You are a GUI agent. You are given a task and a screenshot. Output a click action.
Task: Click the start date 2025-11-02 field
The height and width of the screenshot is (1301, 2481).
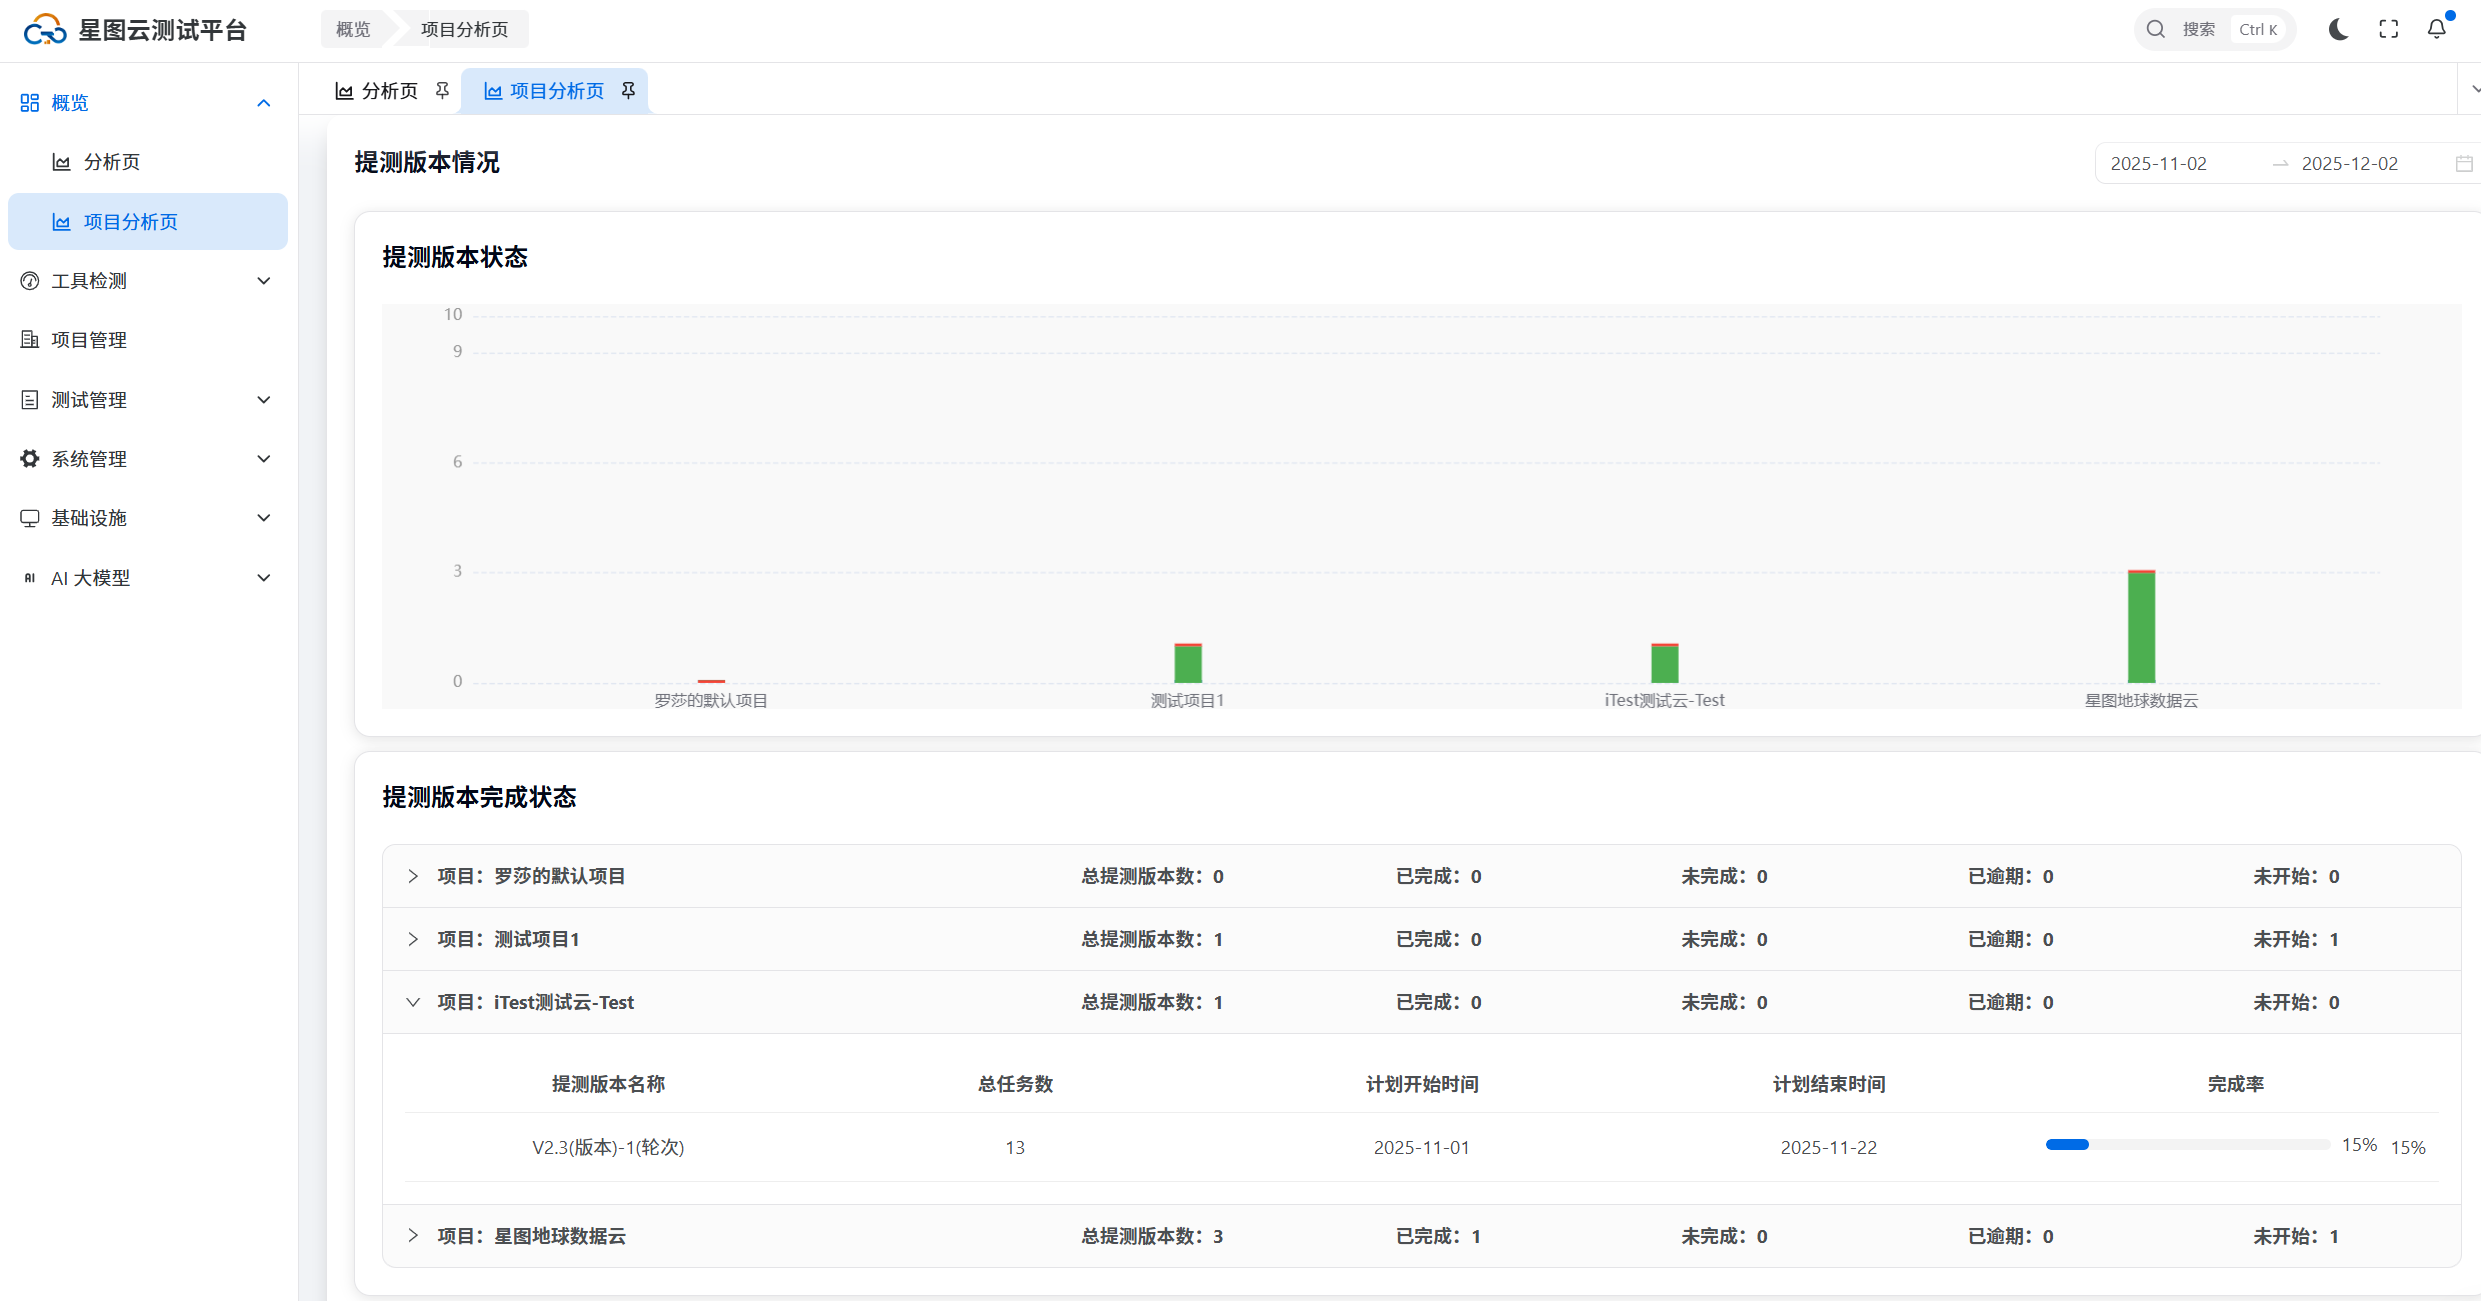click(x=2158, y=164)
